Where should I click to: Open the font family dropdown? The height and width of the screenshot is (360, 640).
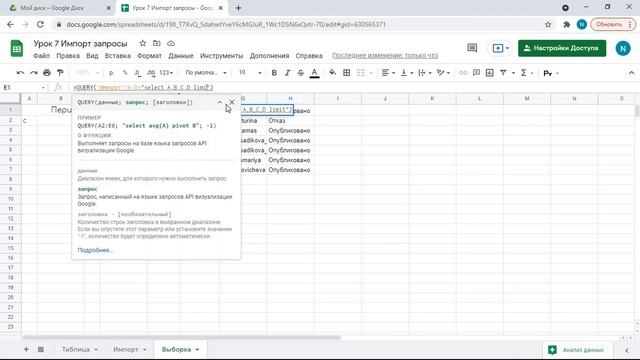206,73
